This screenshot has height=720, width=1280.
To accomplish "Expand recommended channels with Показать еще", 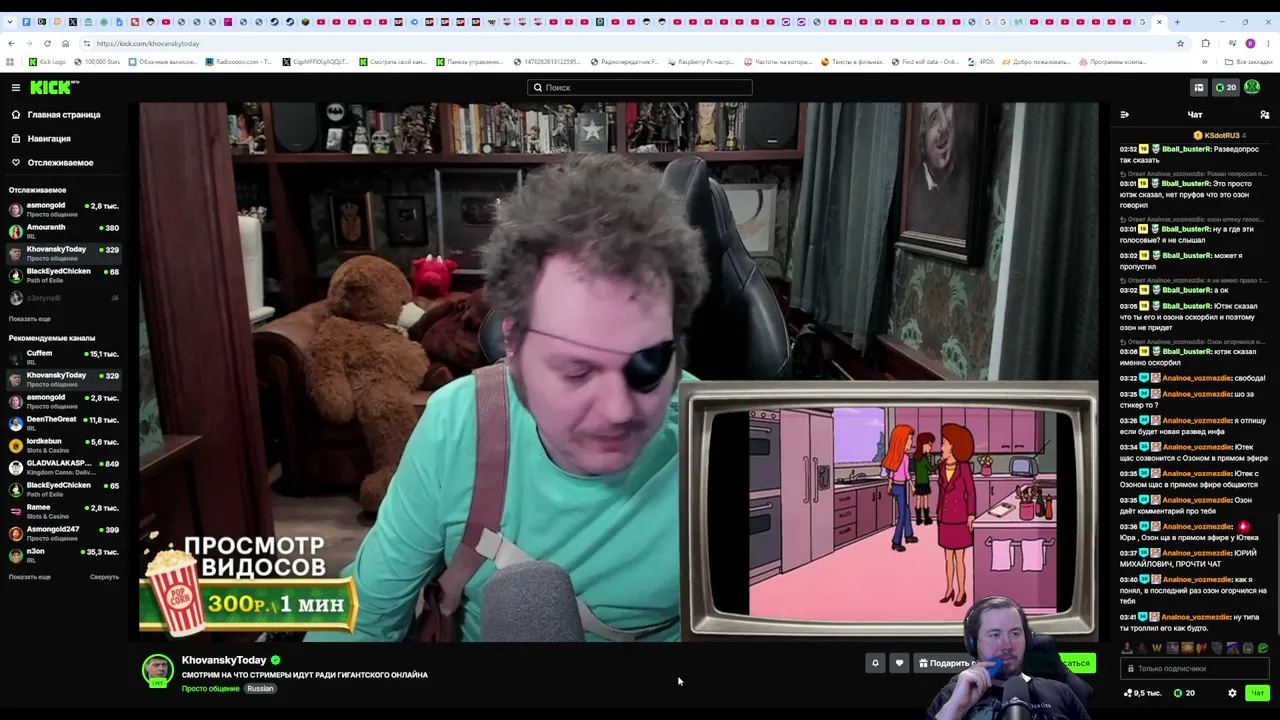I will point(30,577).
